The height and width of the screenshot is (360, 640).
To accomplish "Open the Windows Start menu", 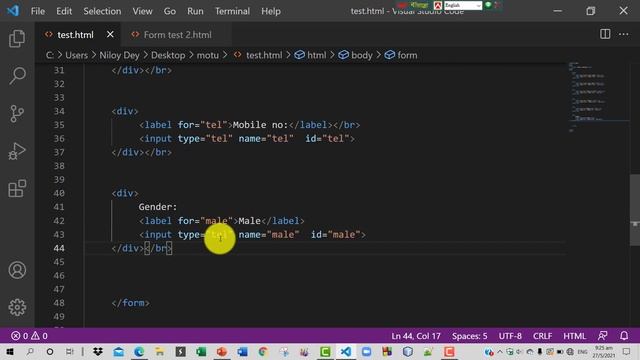I will click(9, 351).
